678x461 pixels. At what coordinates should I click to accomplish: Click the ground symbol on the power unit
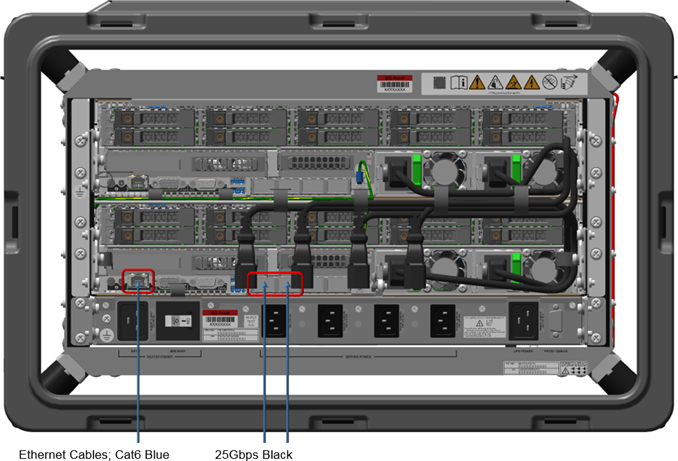[106, 335]
